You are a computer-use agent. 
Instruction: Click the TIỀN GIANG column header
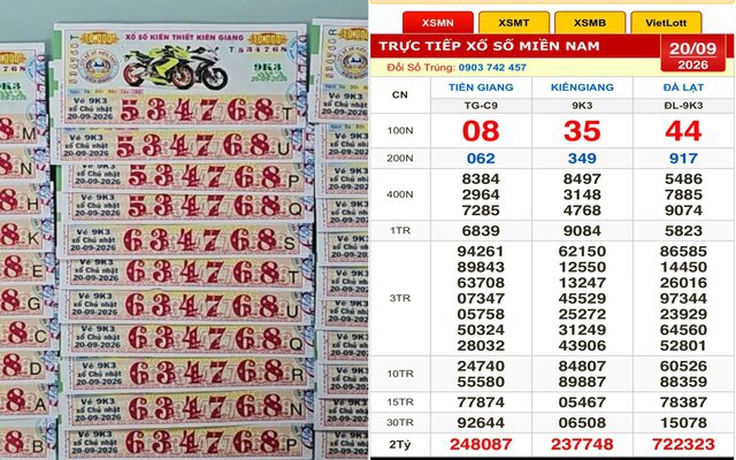[481, 87]
